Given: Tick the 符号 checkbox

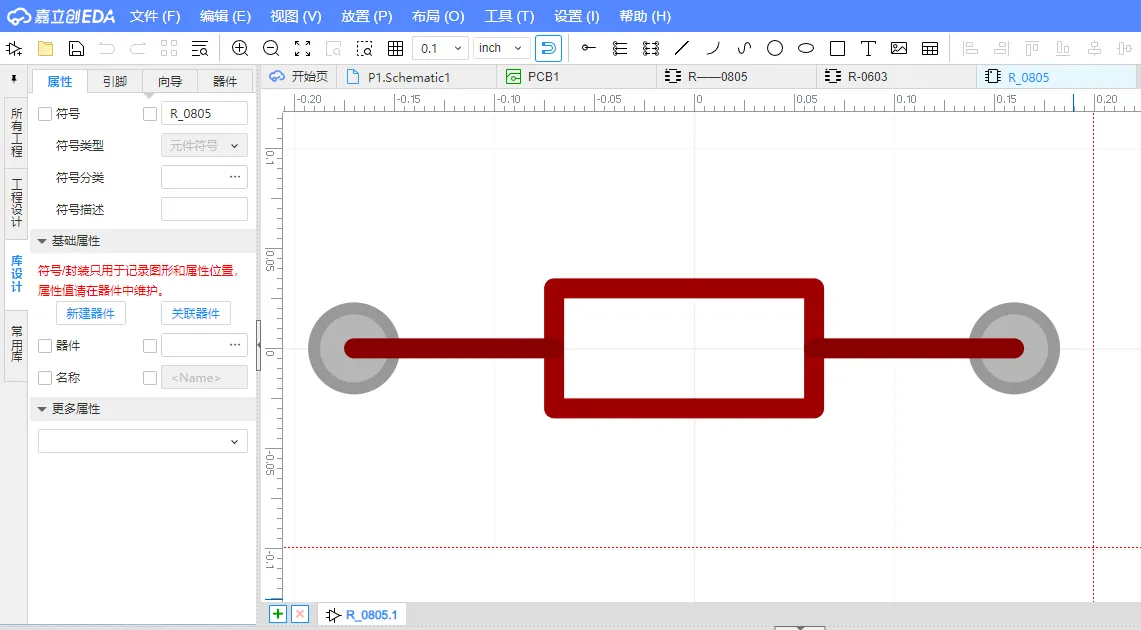Looking at the screenshot, I should click(45, 113).
